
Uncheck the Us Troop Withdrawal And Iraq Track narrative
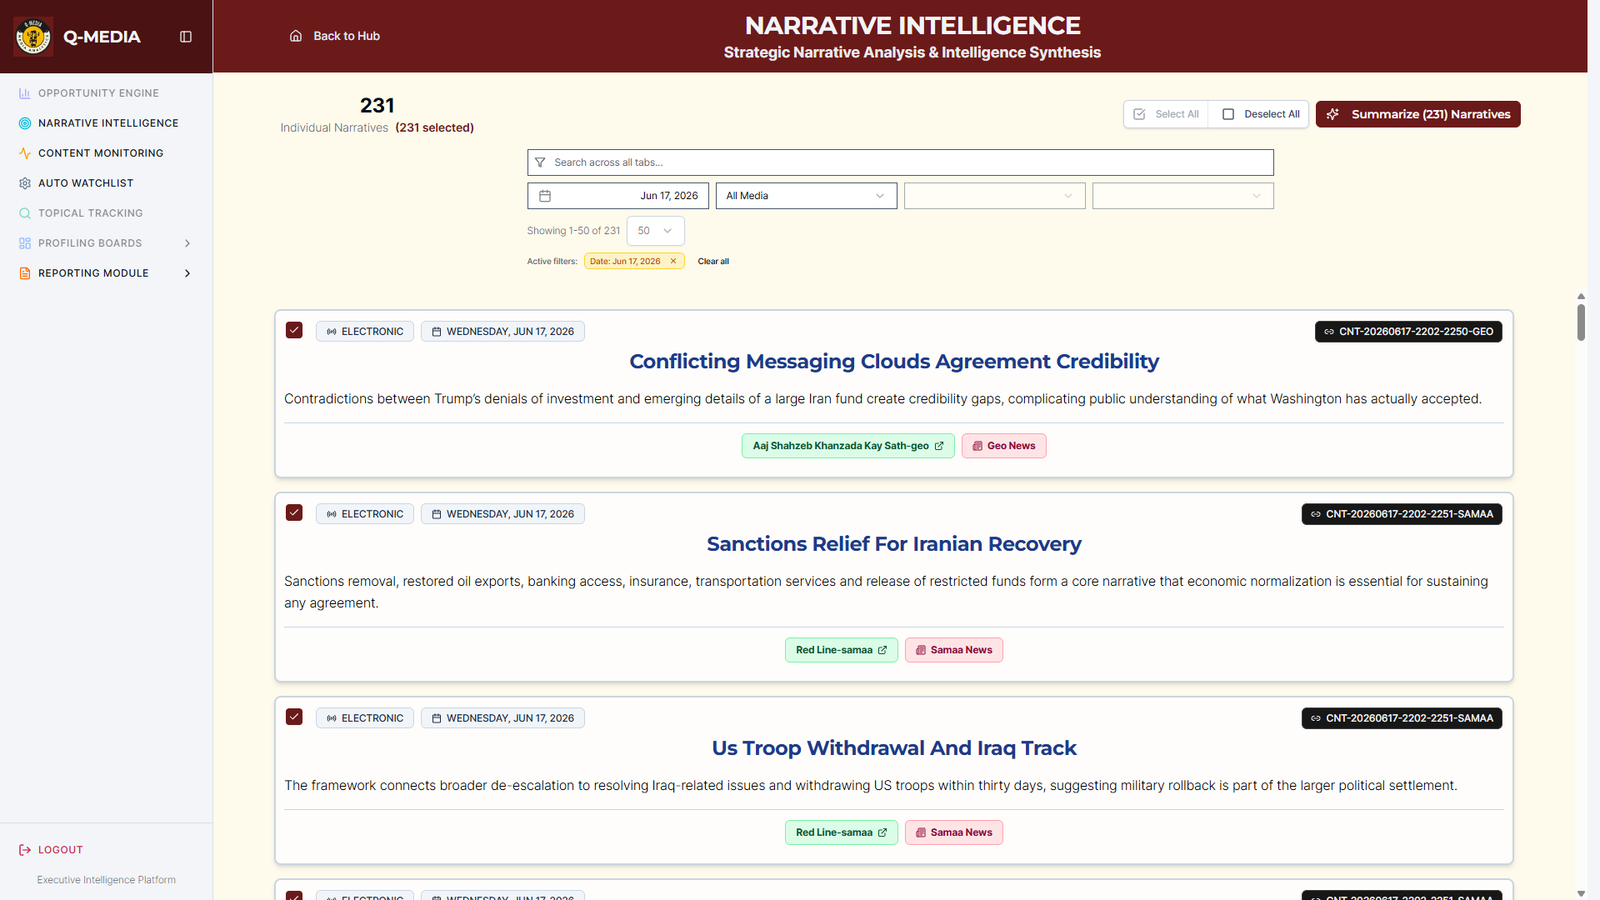point(294,716)
